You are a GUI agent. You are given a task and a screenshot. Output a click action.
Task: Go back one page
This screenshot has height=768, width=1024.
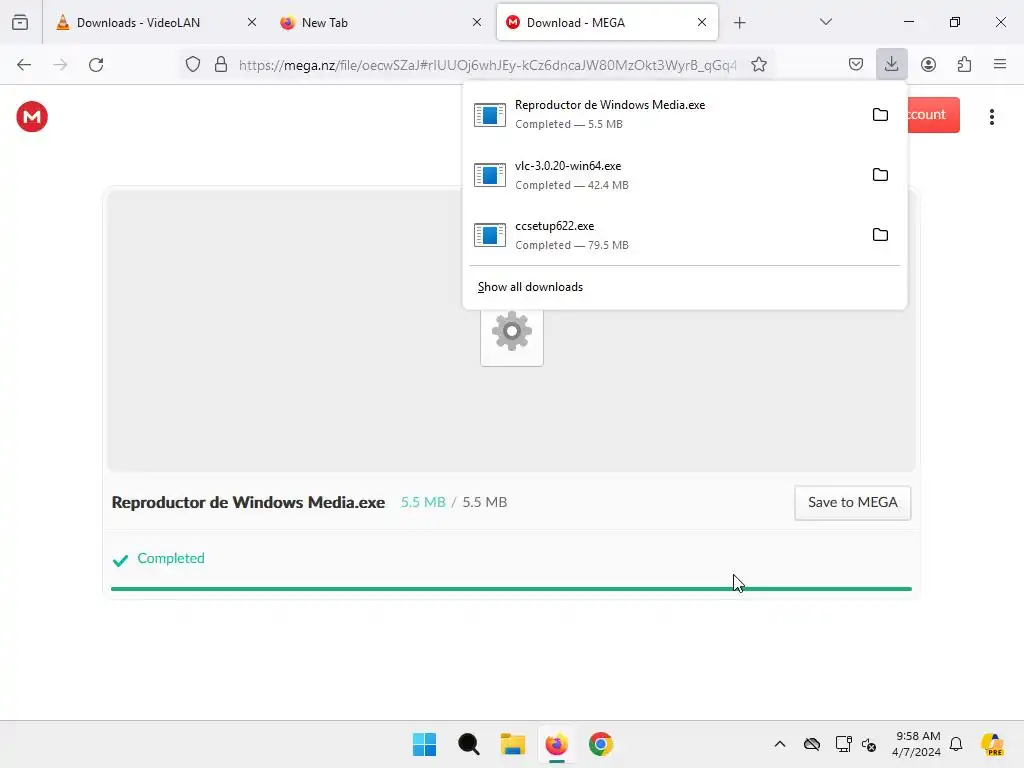(x=24, y=65)
